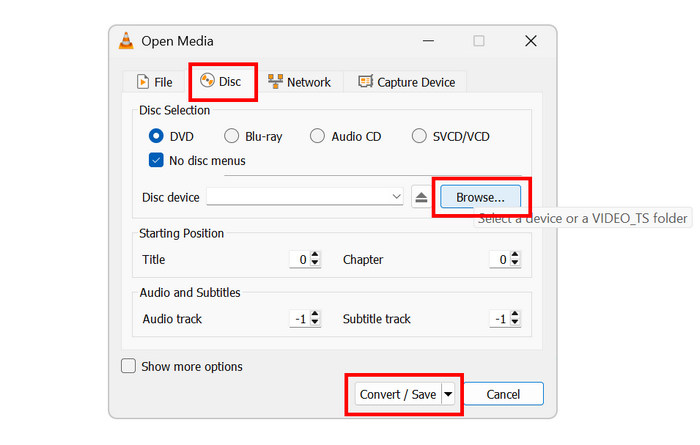
Task: Select the Blu-ray disc option
Action: [x=231, y=136]
